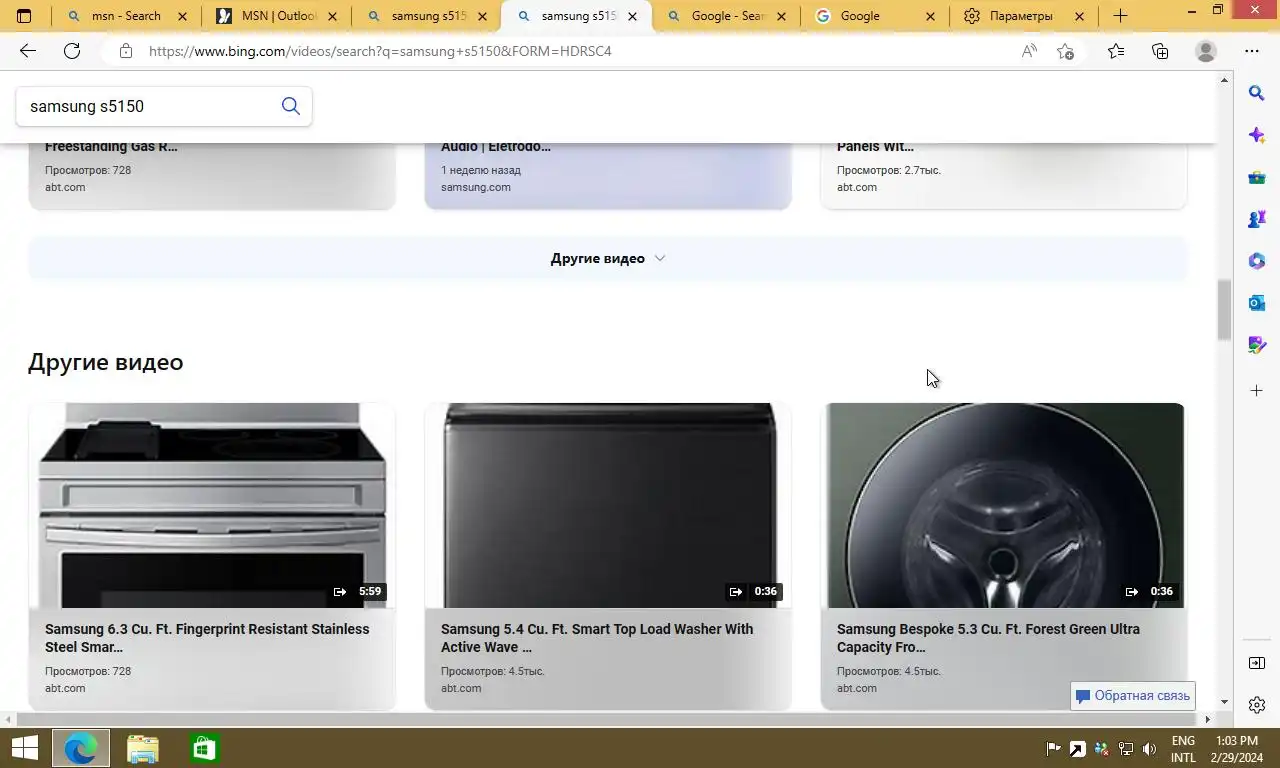The height and width of the screenshot is (768, 1280).
Task: Add page to favorites star icon
Action: point(1066,51)
